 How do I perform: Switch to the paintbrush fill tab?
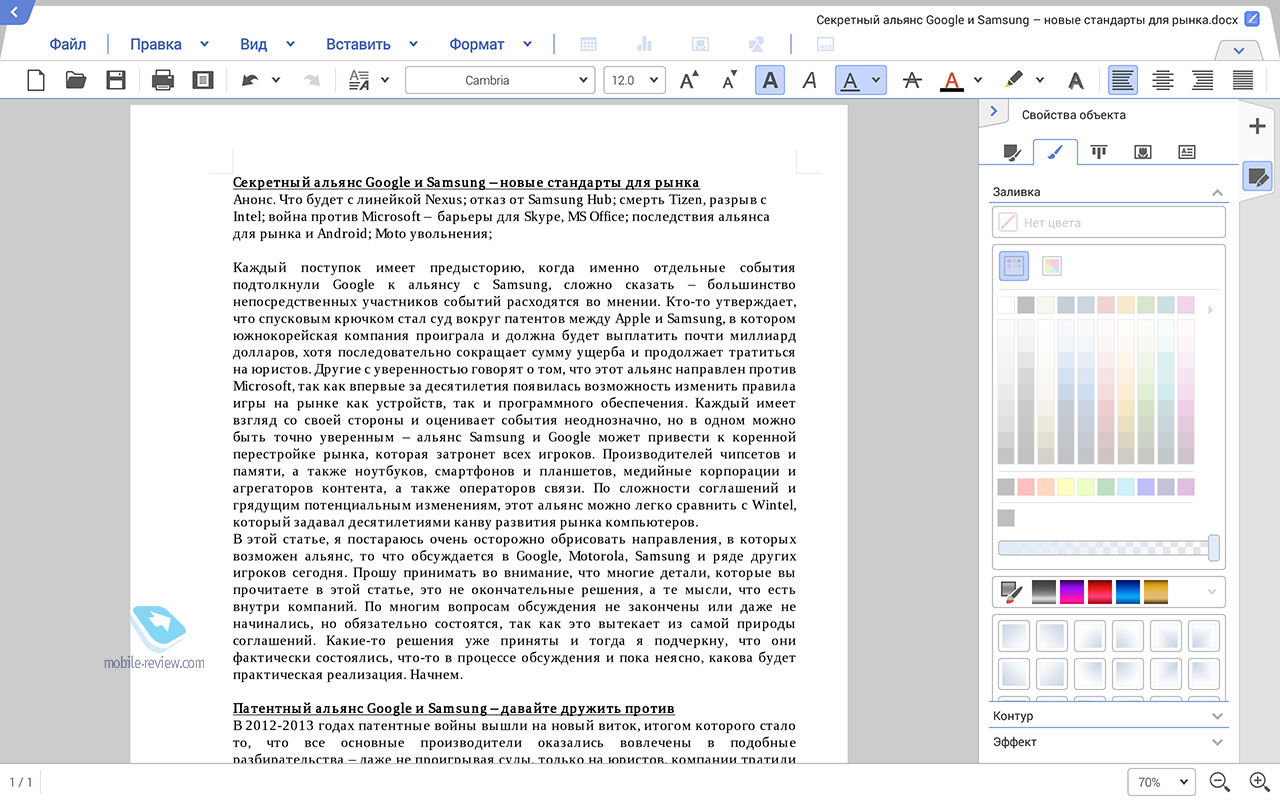1055,152
